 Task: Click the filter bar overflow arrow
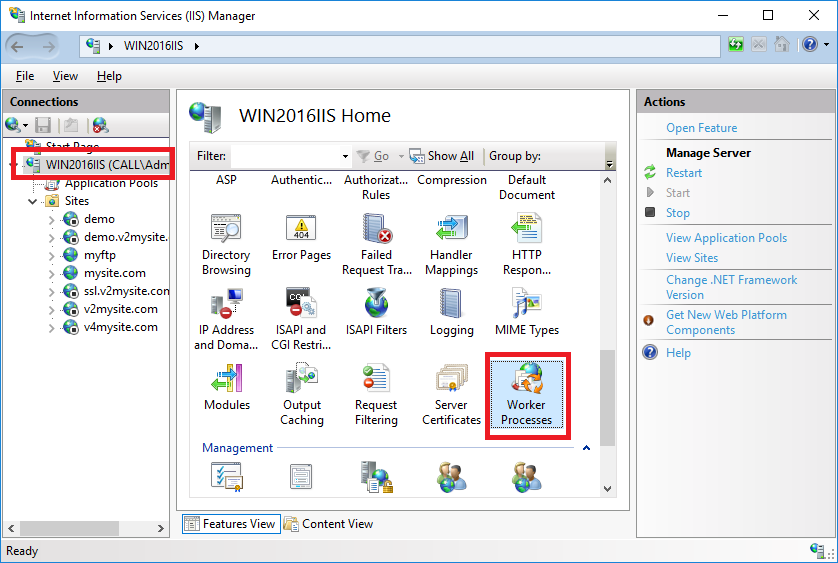[x=609, y=164]
